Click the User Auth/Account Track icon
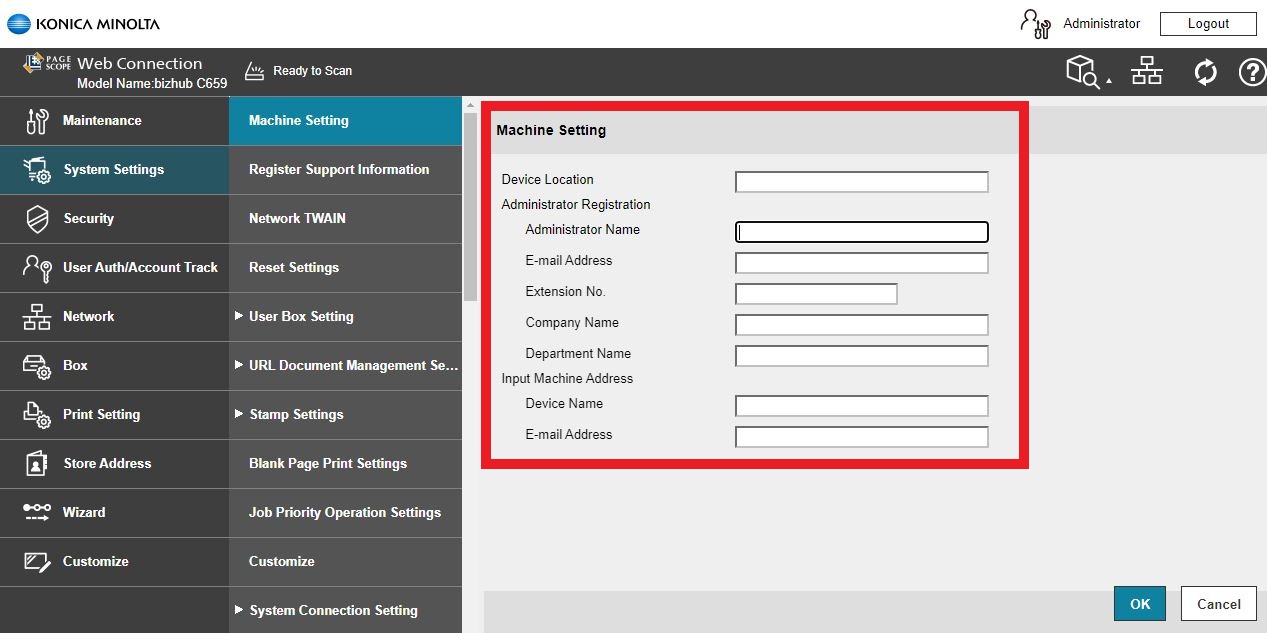 coord(37,268)
